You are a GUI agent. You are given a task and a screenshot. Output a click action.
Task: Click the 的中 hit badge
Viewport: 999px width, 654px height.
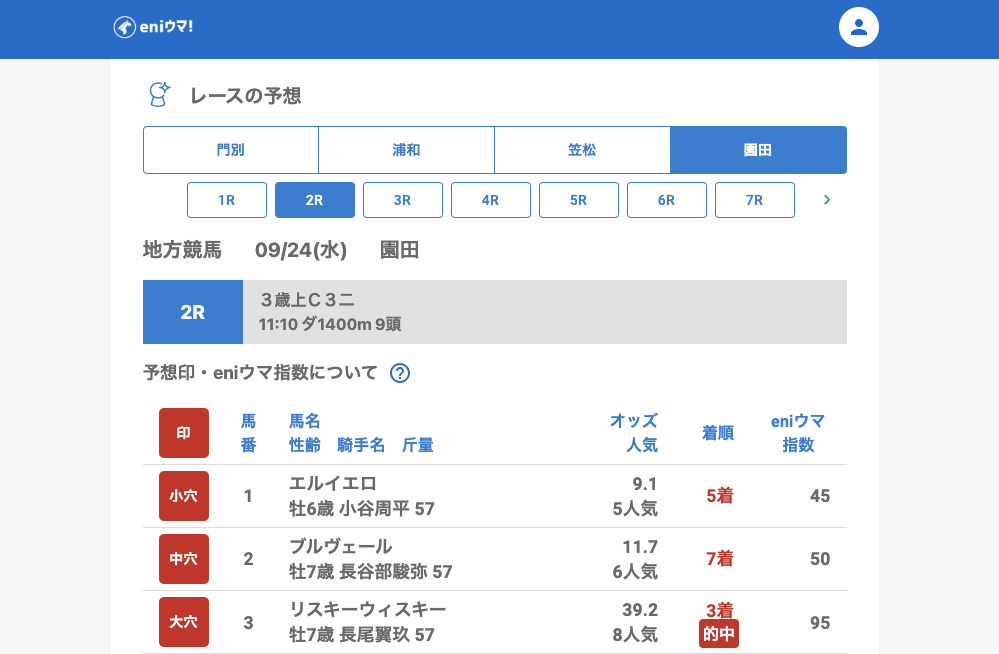pos(718,634)
